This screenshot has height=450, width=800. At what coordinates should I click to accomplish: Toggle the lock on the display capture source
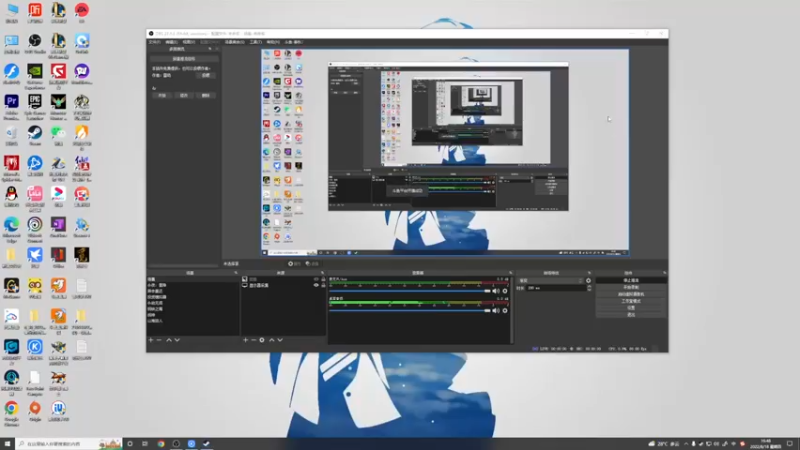323,285
